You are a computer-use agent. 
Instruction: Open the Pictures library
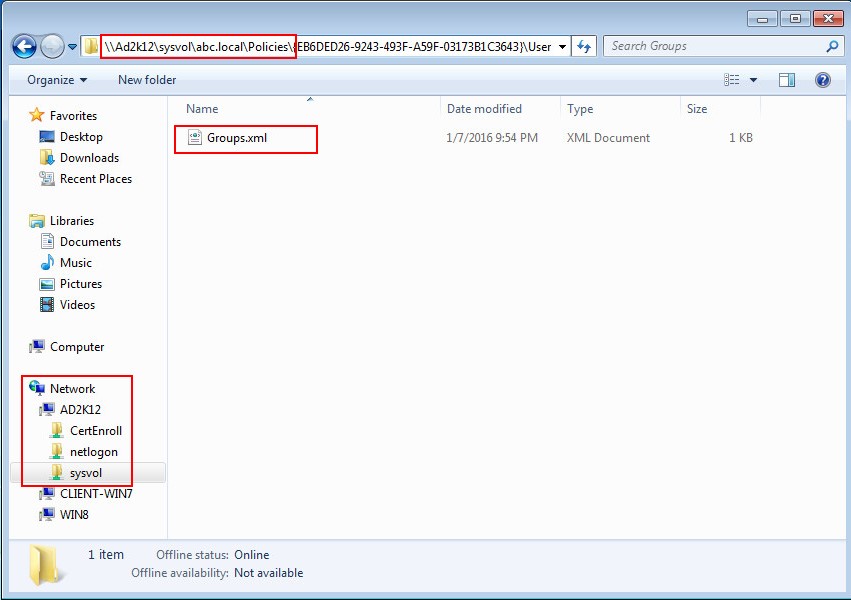81,284
